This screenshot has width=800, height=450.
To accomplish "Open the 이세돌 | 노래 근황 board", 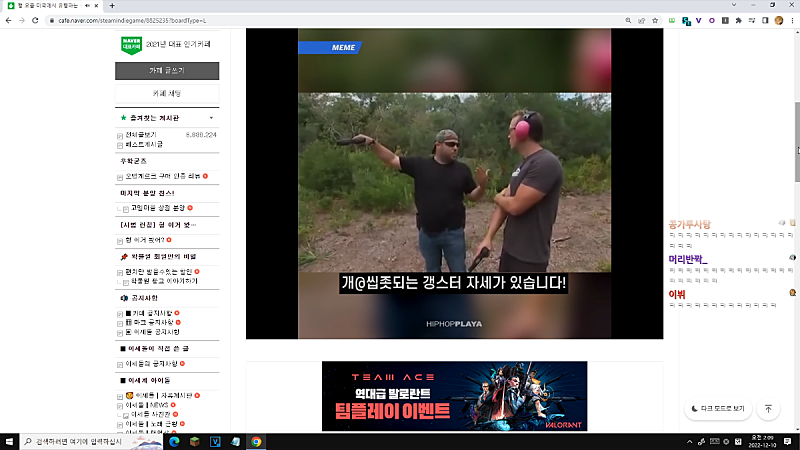I will click(152, 424).
